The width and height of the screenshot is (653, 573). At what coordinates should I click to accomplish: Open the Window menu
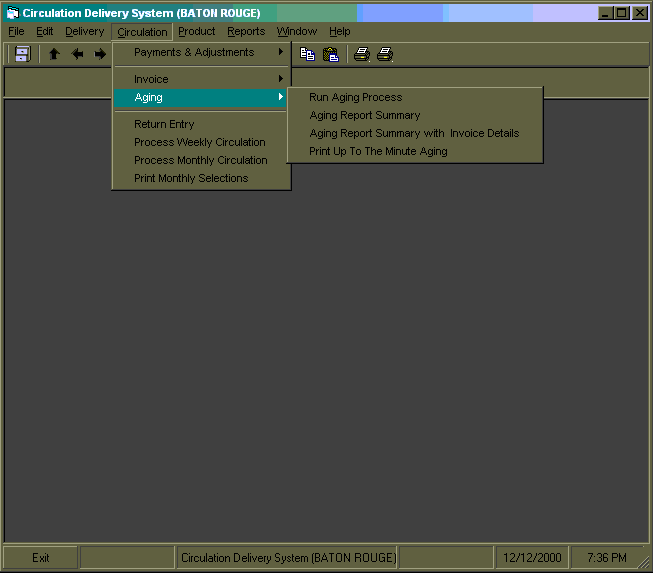(297, 32)
